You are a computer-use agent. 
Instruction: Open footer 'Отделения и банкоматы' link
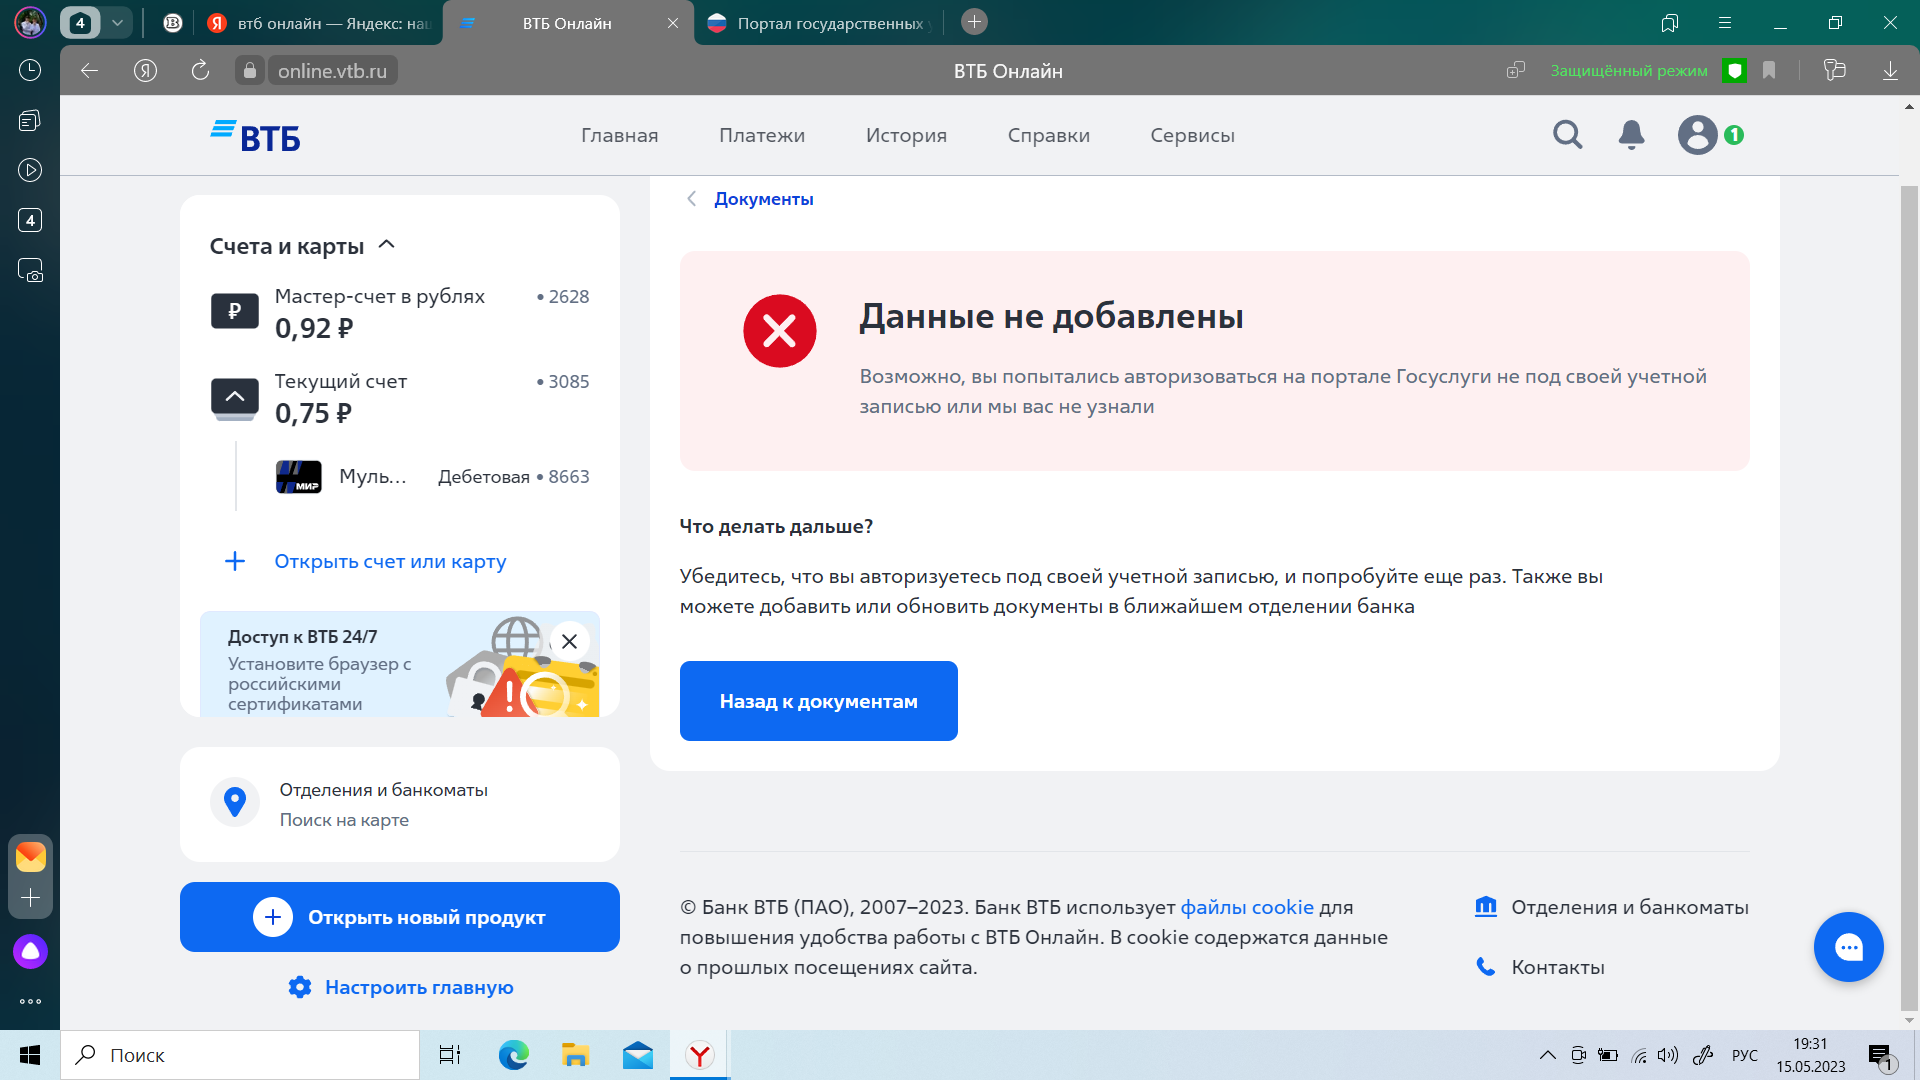point(1630,907)
